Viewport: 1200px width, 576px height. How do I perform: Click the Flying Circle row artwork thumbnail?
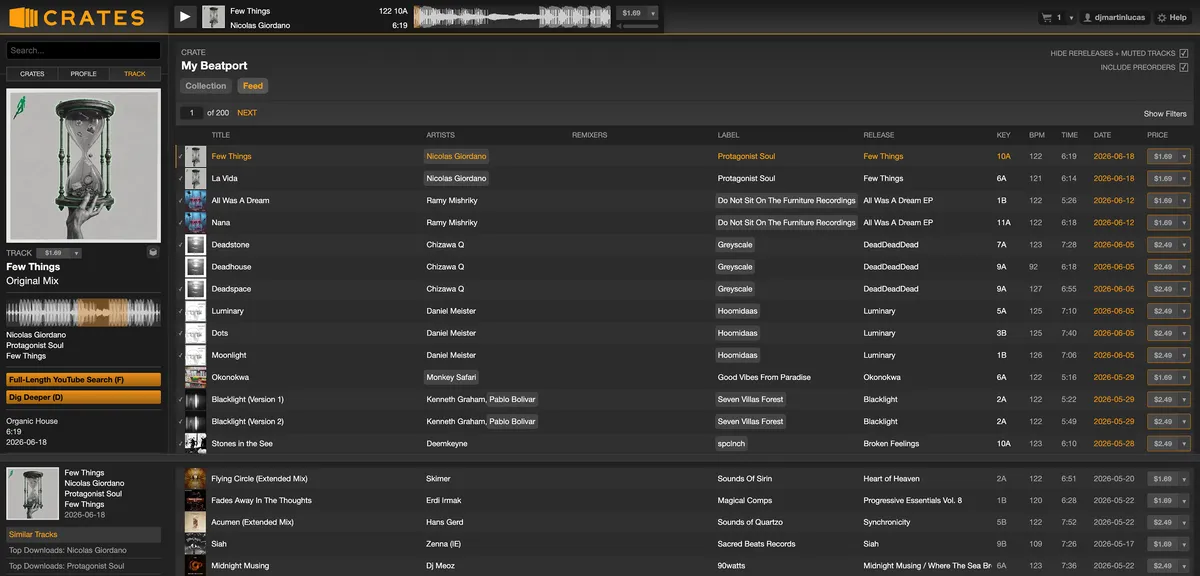(195, 478)
